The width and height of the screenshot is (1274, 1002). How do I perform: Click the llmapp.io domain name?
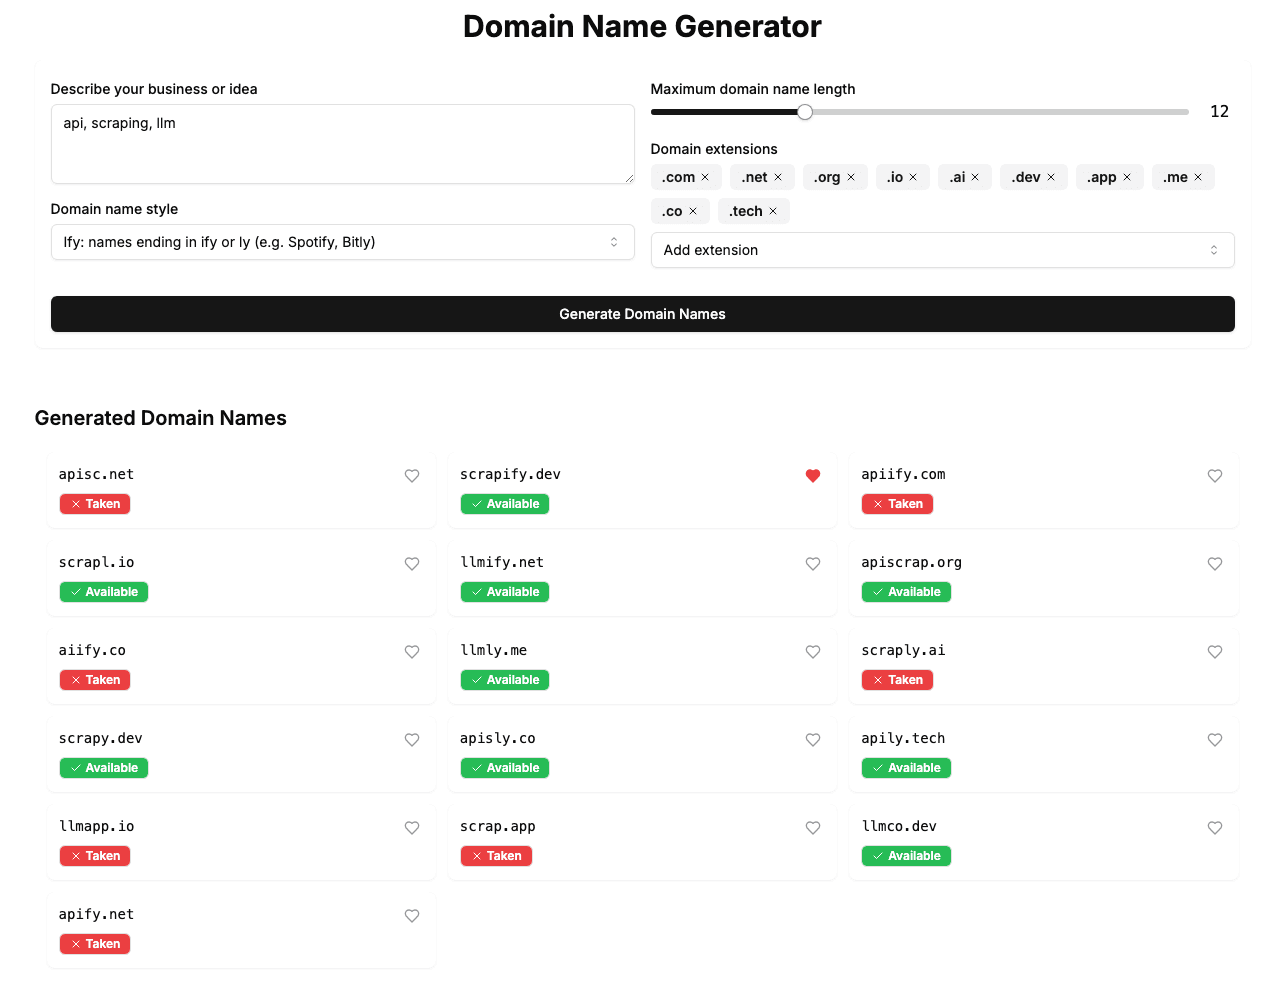[x=96, y=826]
